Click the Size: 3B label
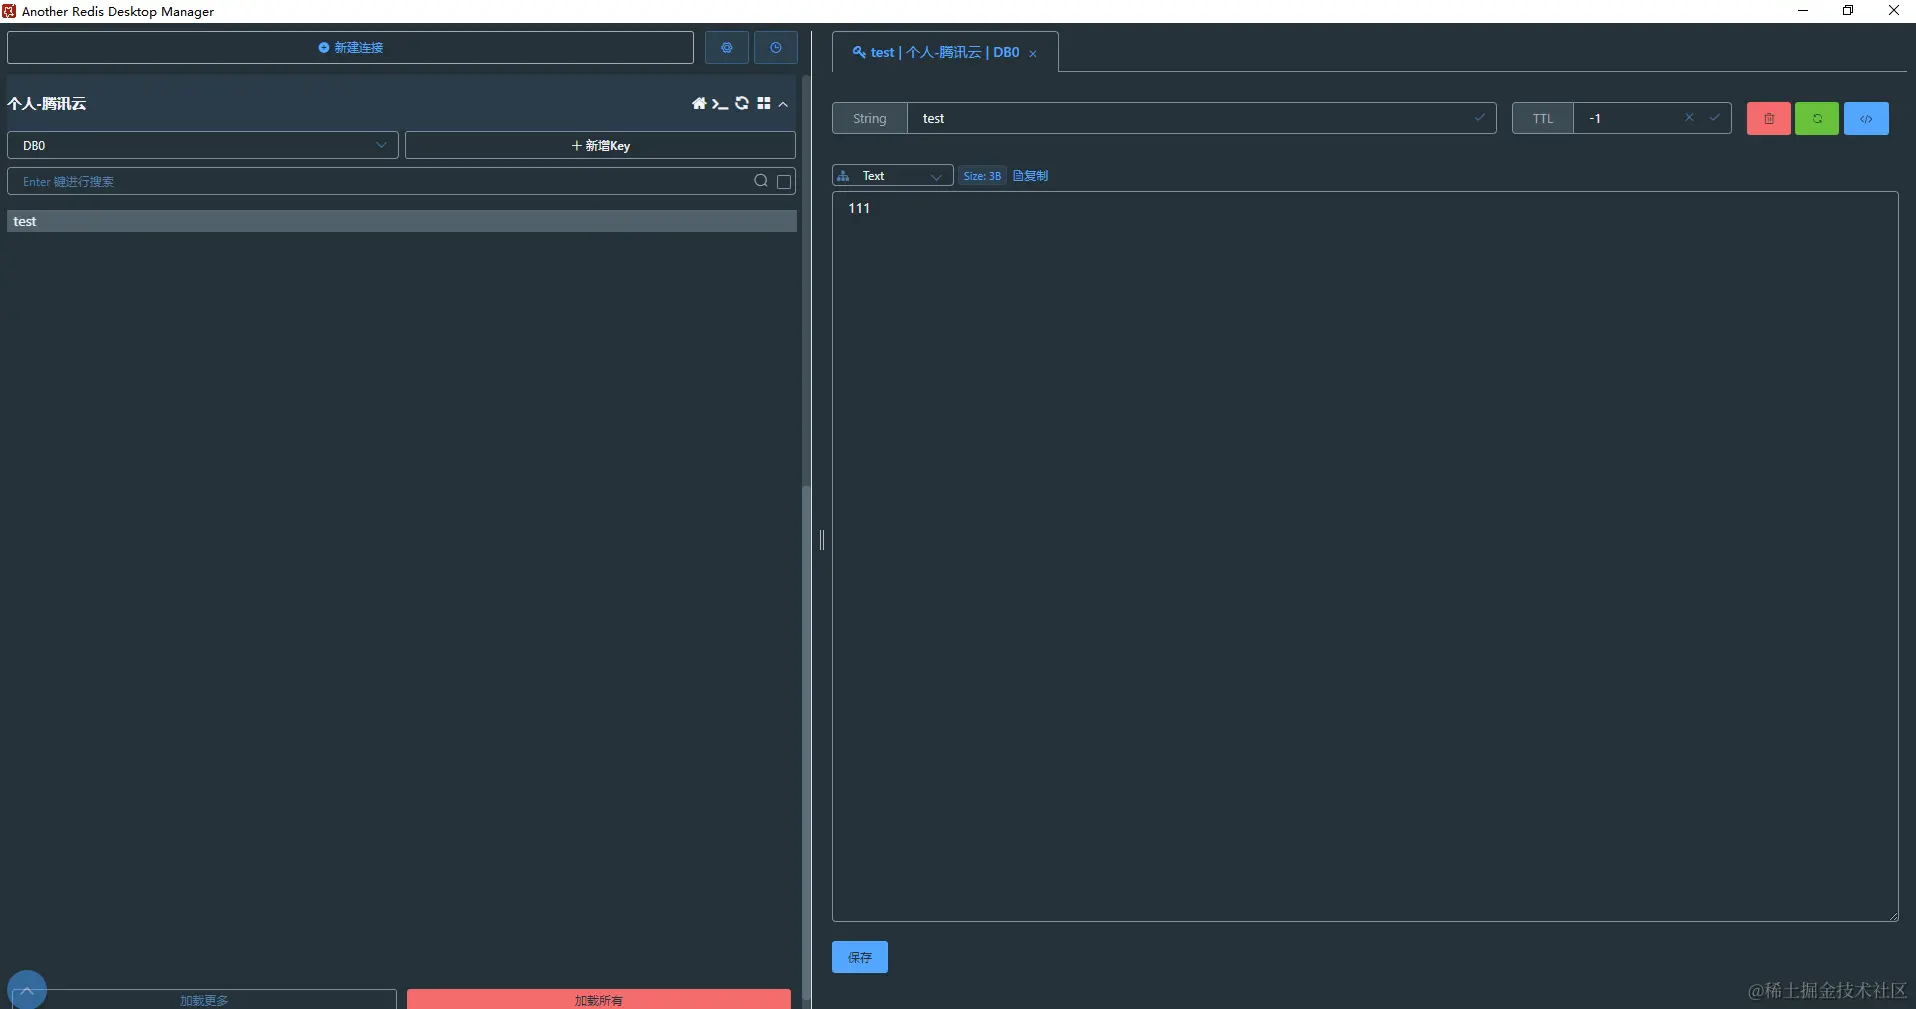The width and height of the screenshot is (1916, 1009). tap(982, 176)
